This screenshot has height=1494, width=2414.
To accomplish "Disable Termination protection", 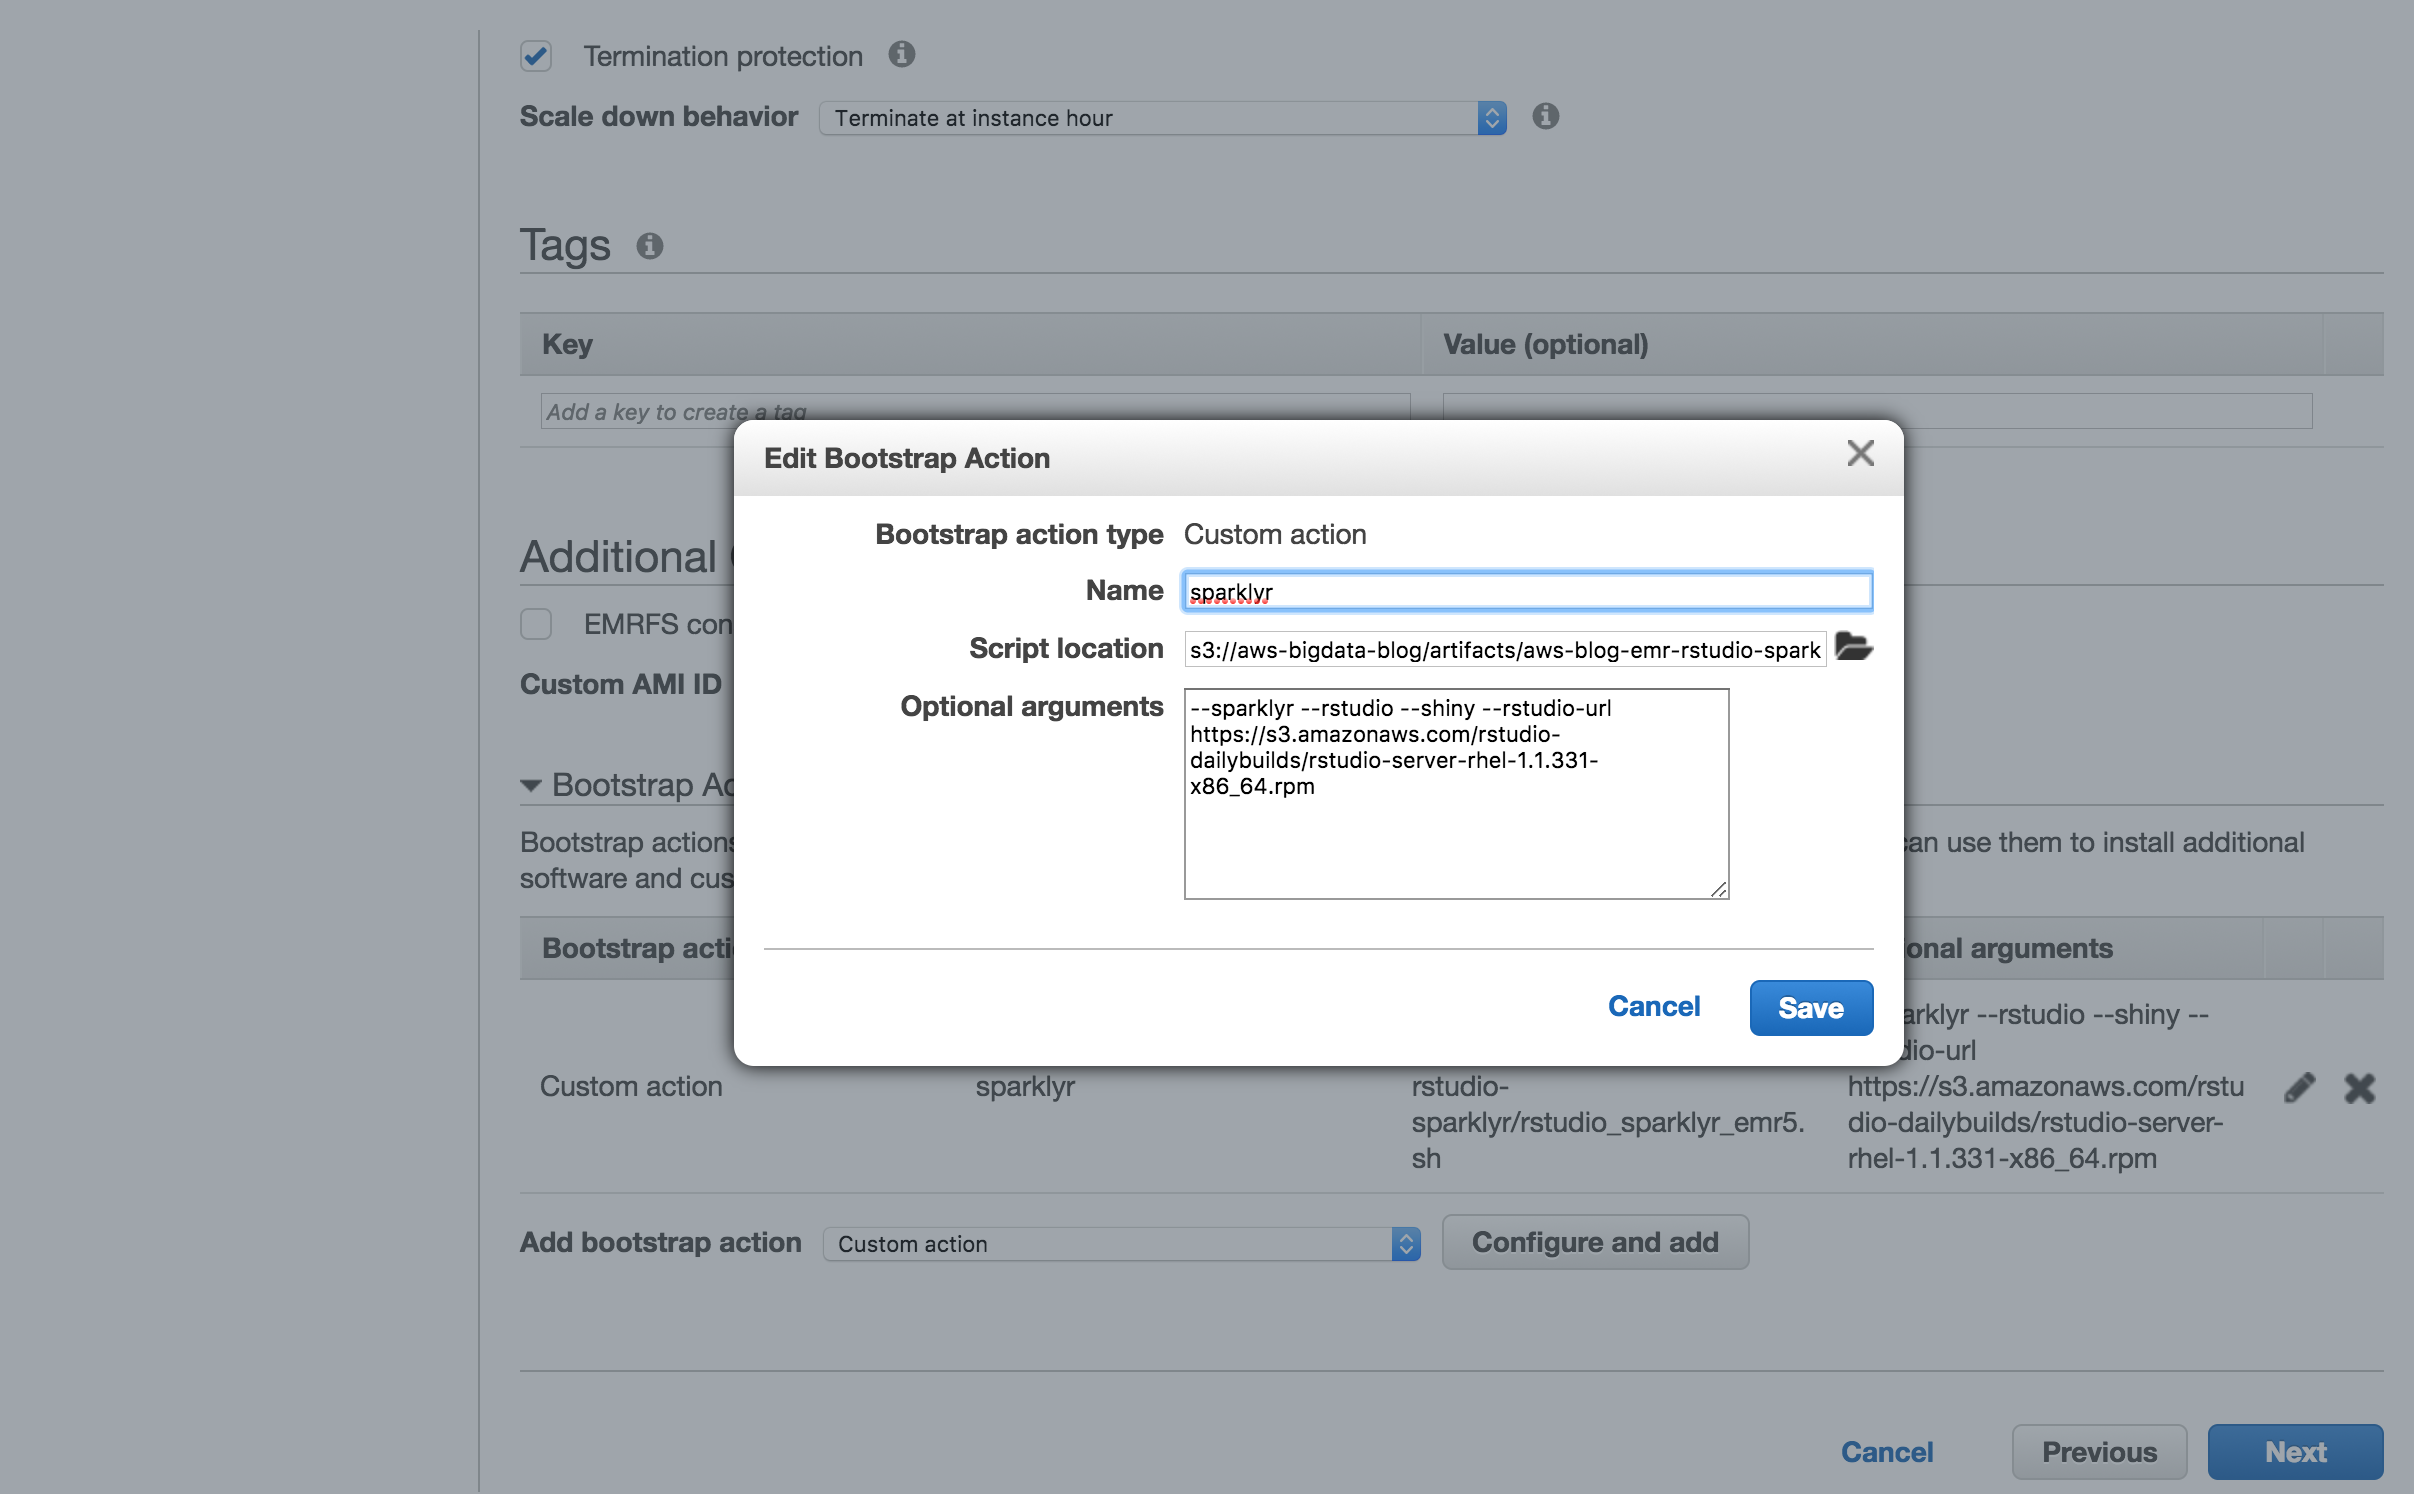I will tap(536, 56).
